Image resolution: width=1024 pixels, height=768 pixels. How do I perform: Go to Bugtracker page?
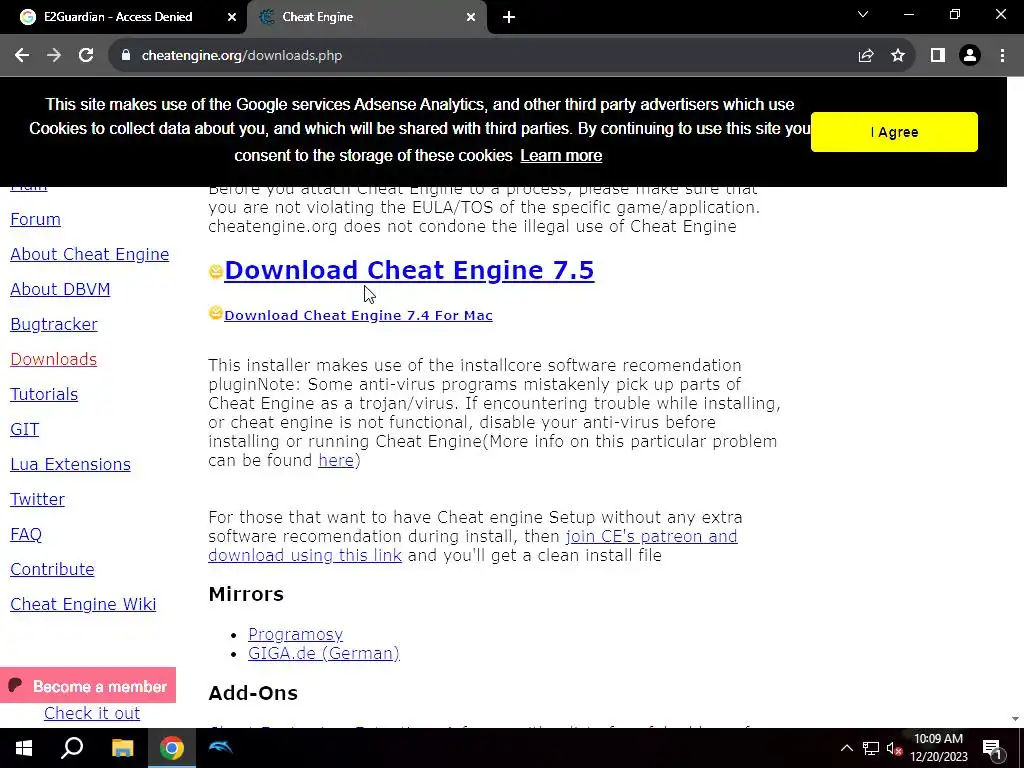pos(54,325)
